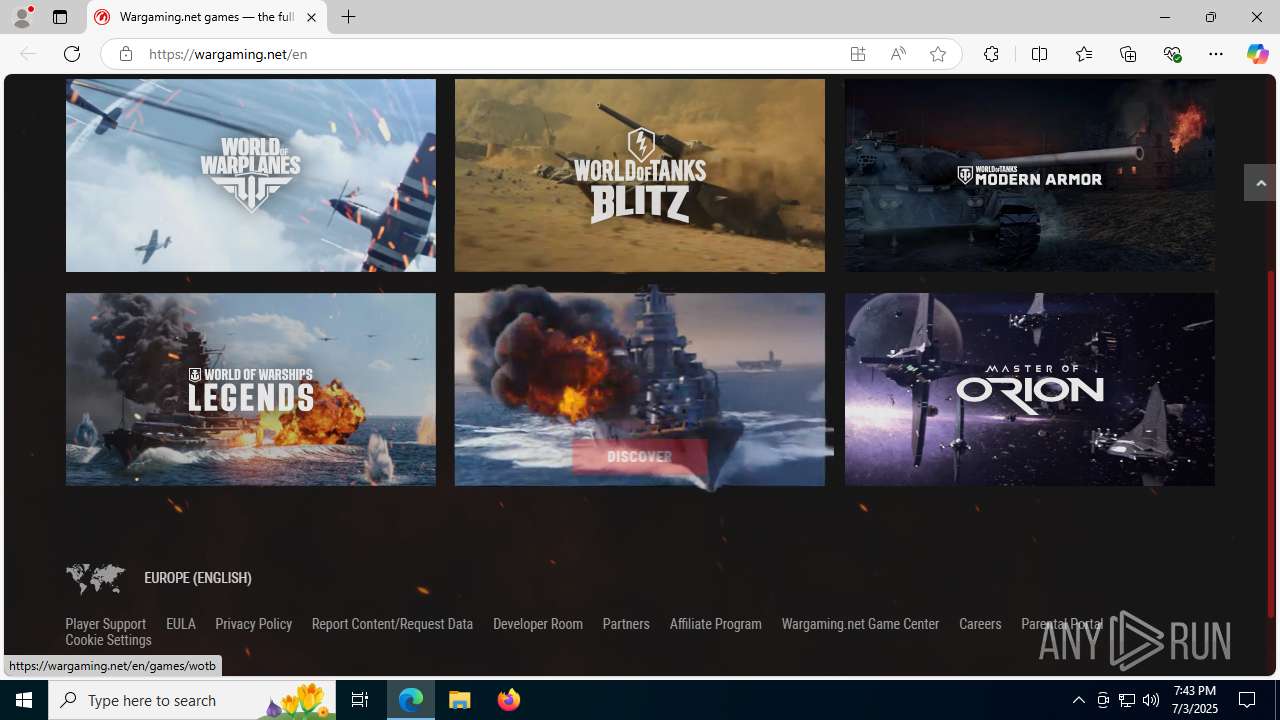Viewport: 1280px width, 720px height.
Task: Add this page to favorites star
Action: click(938, 54)
